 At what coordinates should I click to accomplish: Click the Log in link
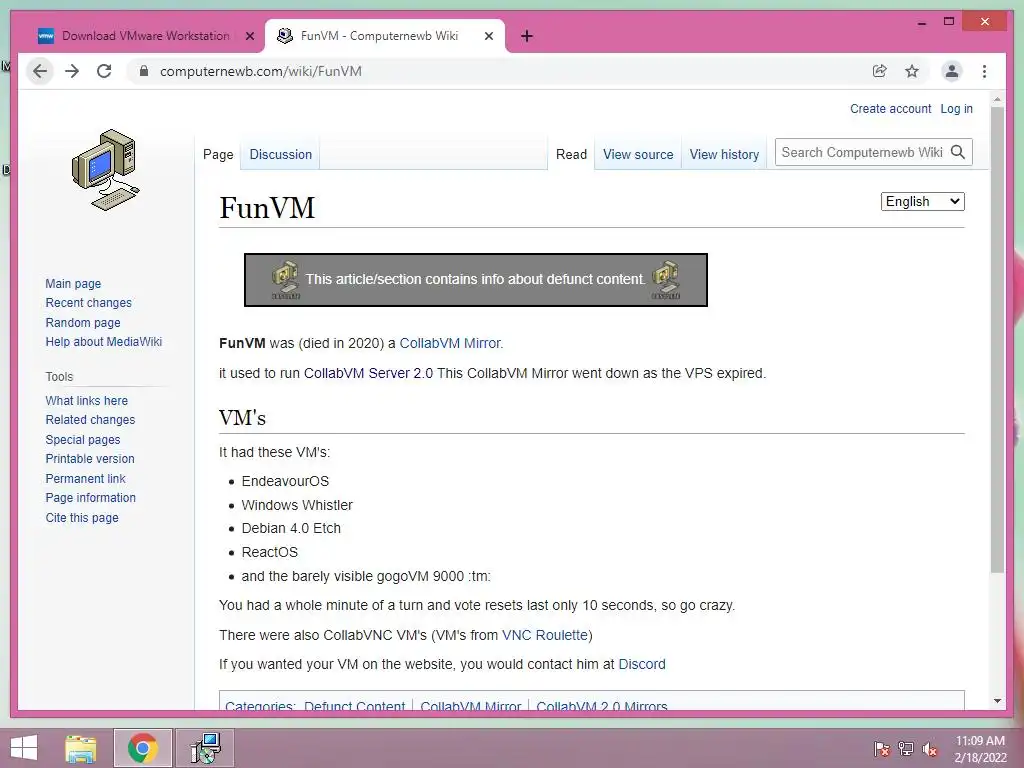[956, 109]
